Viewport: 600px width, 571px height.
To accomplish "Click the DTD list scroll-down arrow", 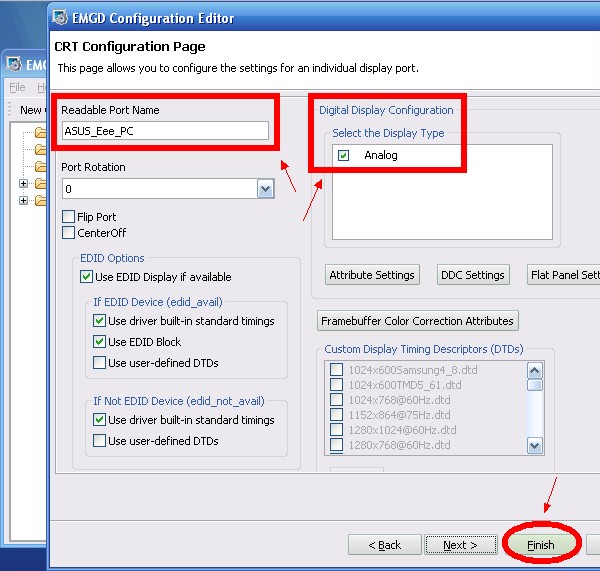I will coord(535,446).
